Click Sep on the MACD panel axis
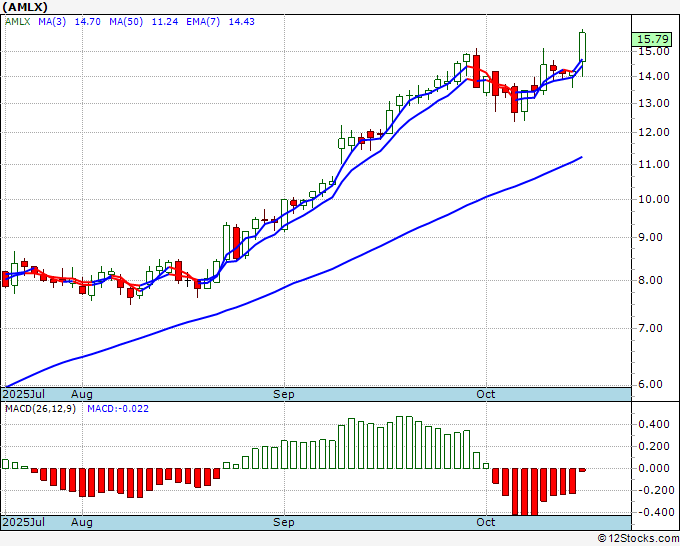This screenshot has width=680, height=546. click(284, 522)
